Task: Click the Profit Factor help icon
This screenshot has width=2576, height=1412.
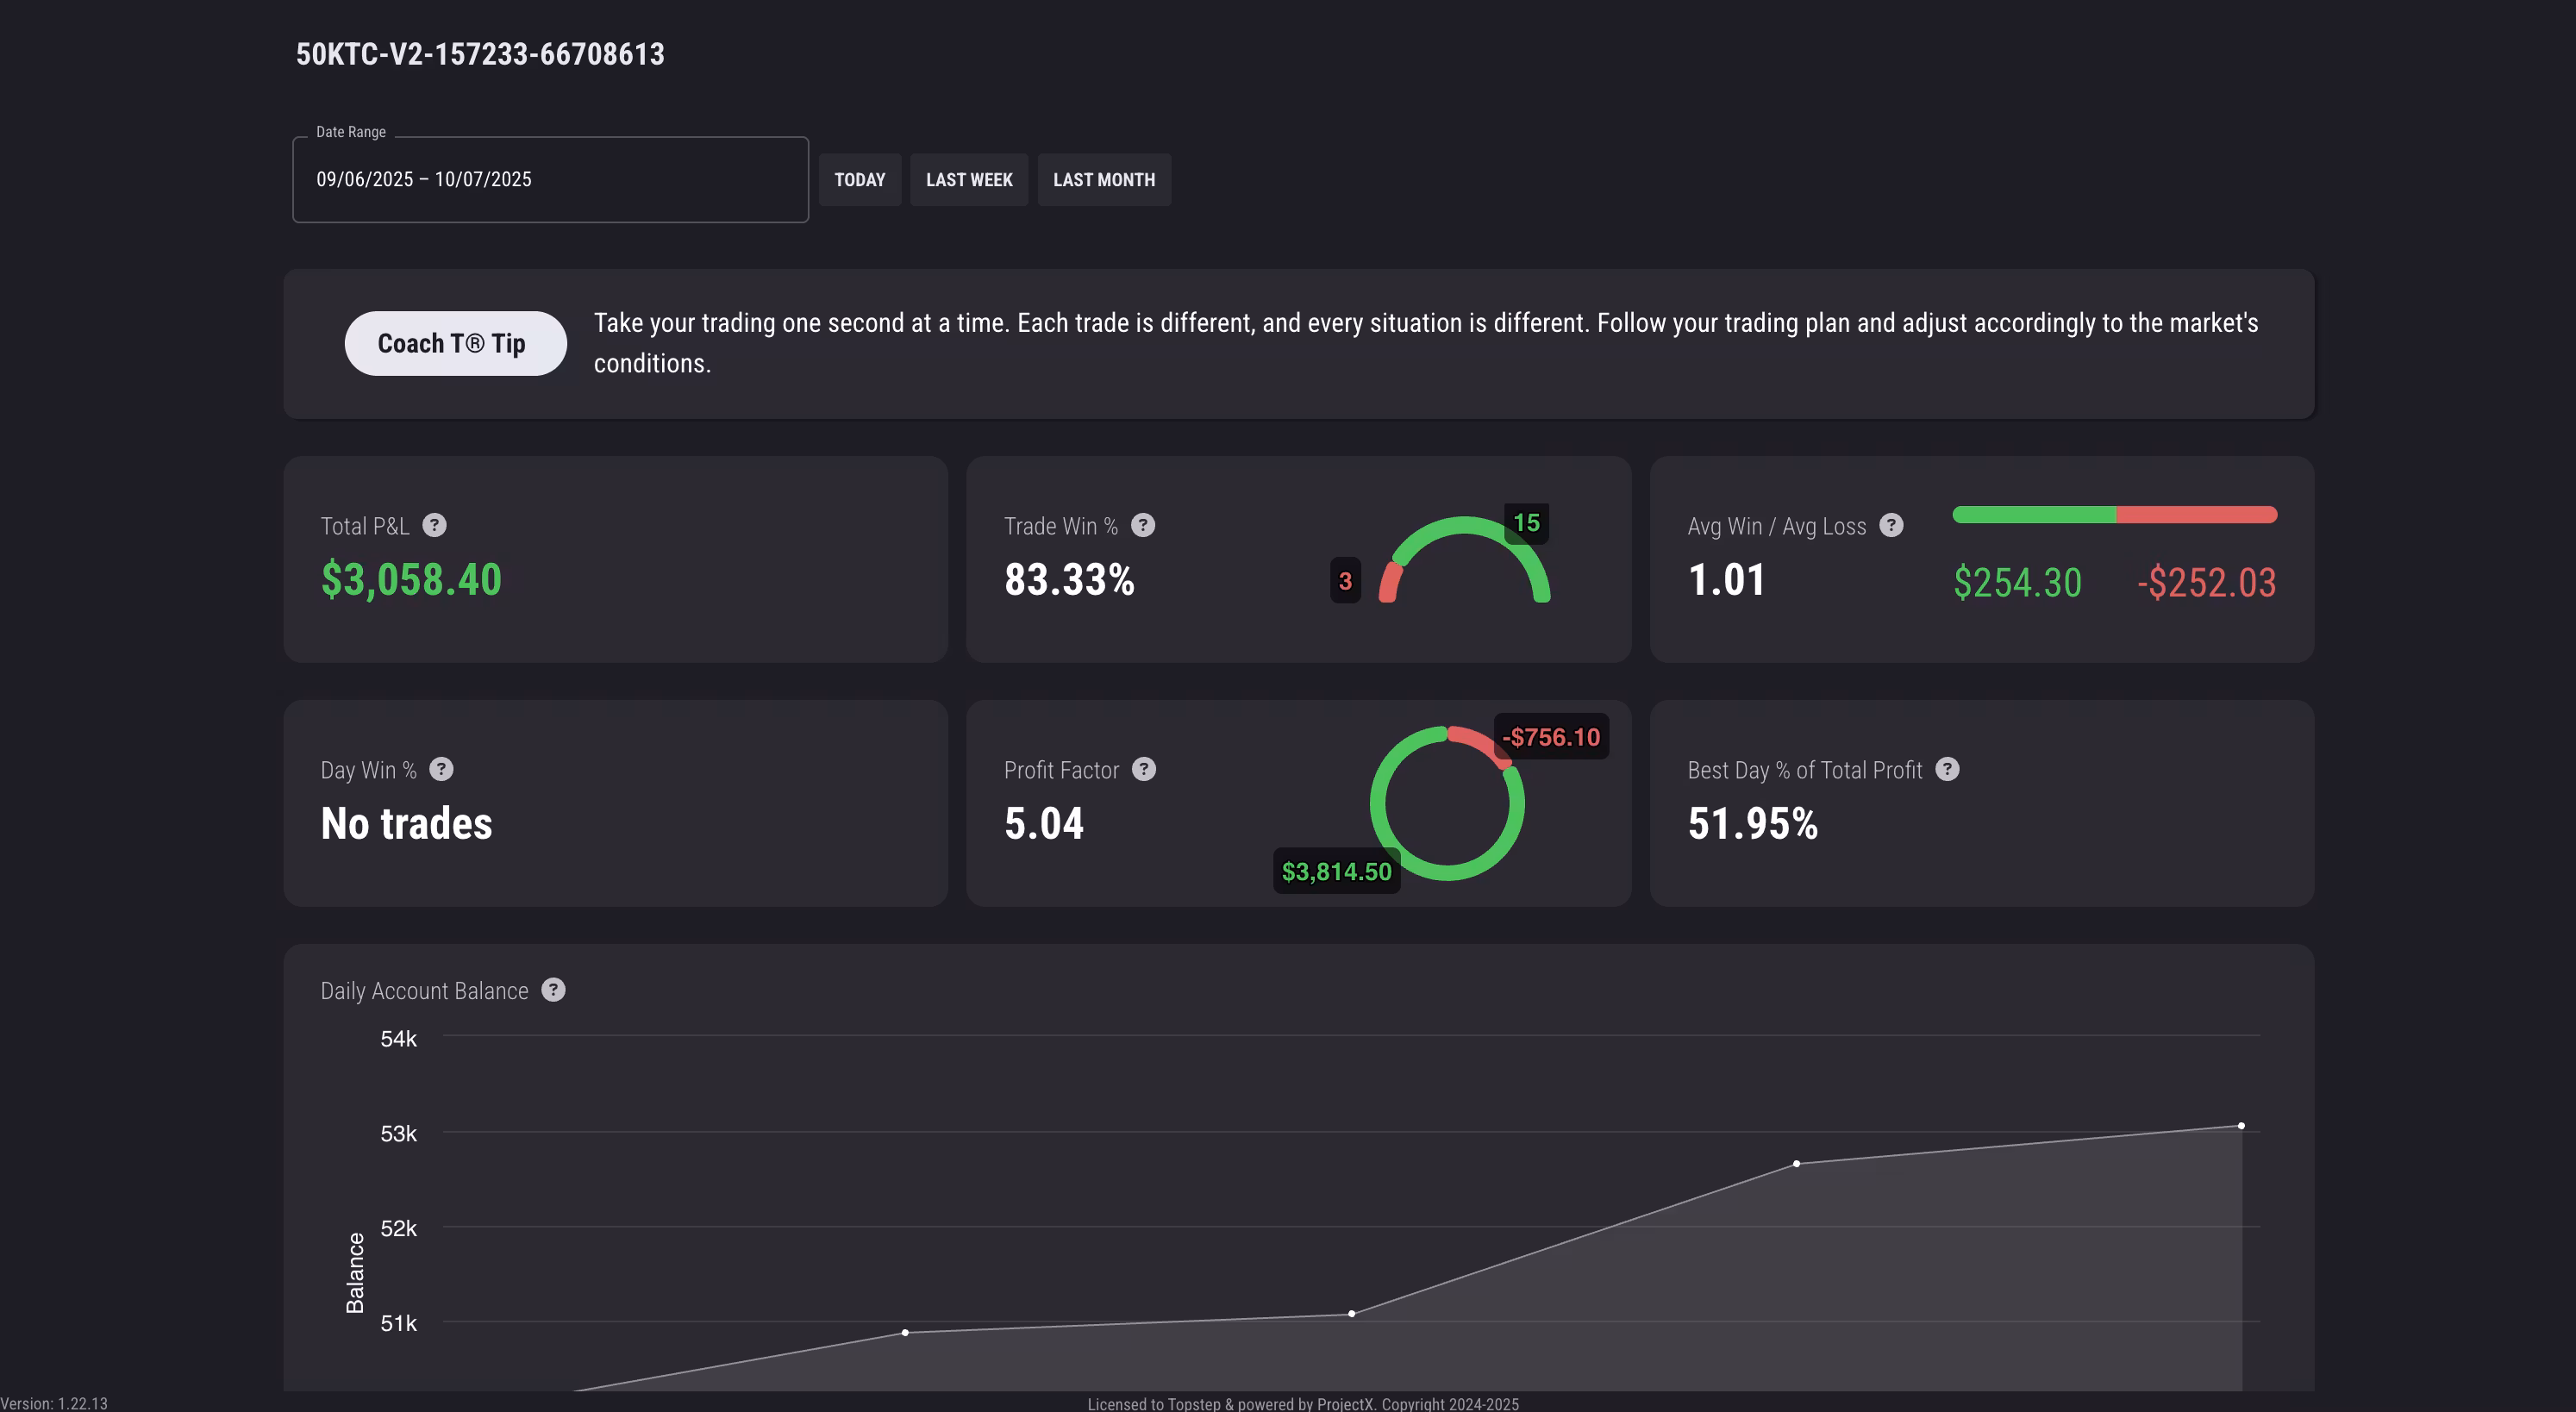Action: 1144,769
